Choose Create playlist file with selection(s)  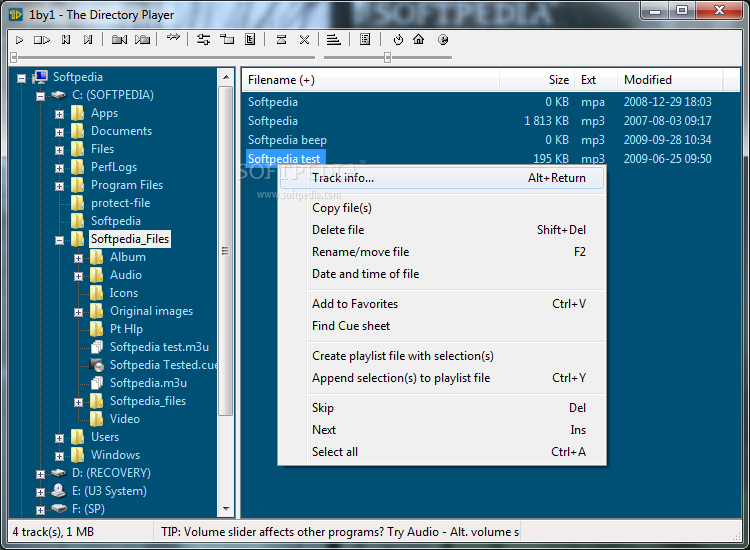point(442,356)
